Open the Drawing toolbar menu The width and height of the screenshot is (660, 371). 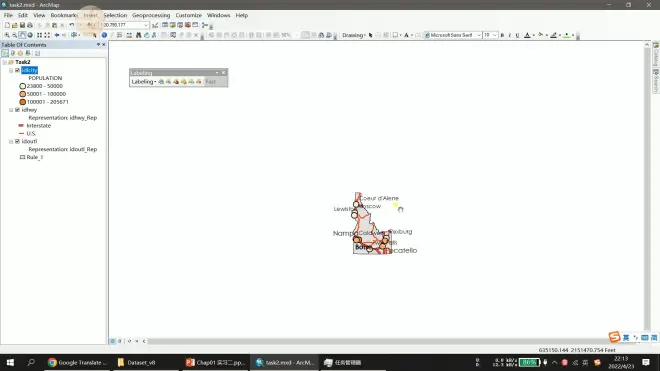tap(354, 35)
